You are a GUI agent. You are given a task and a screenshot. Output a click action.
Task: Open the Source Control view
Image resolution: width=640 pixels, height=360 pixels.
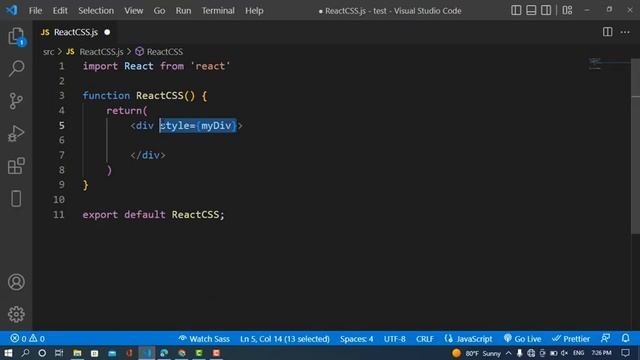click(x=16, y=101)
